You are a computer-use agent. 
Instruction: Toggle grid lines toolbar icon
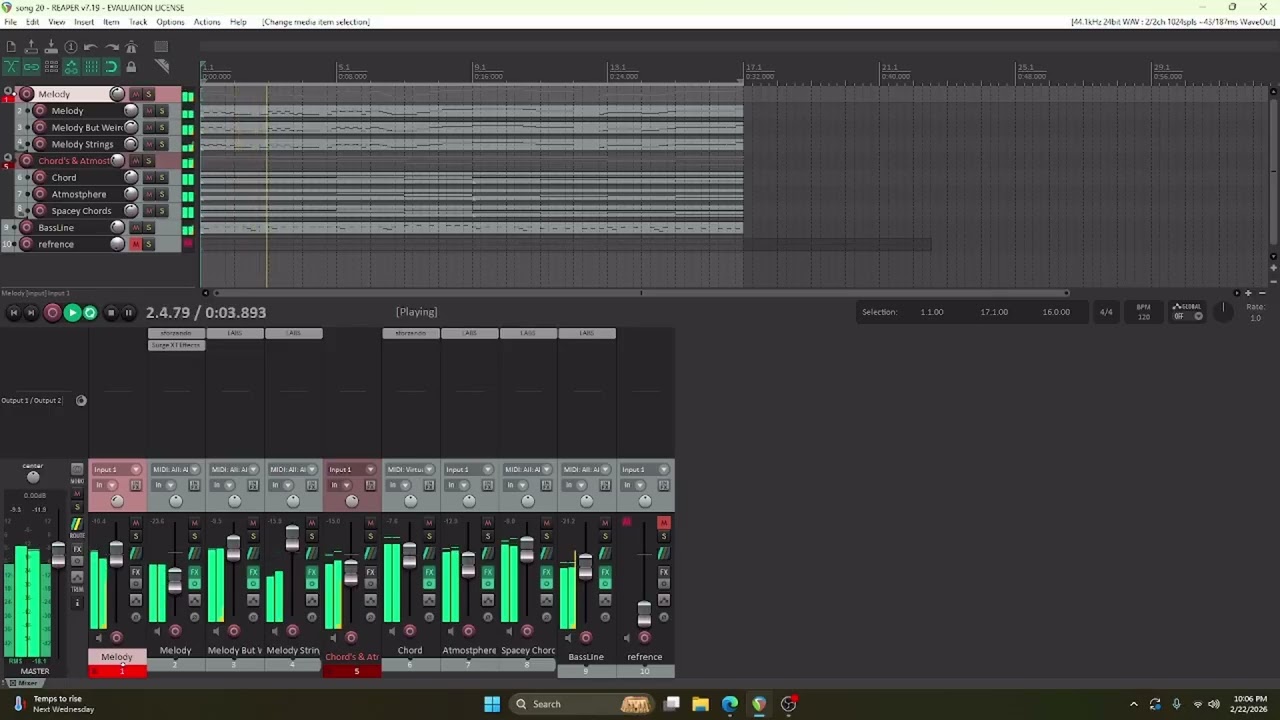tap(91, 67)
